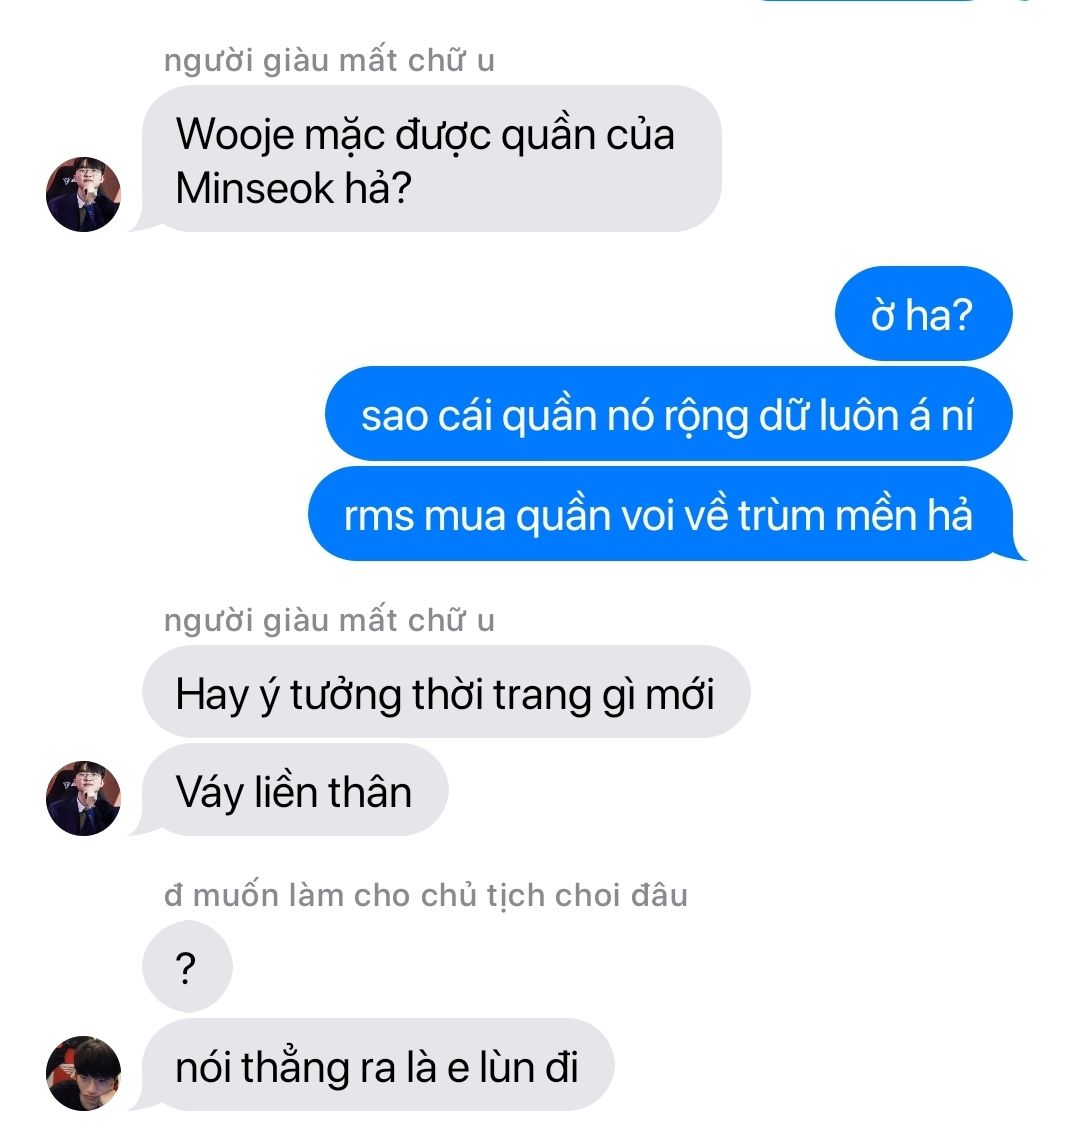The image size is (1080, 1131).
Task: Click the word Wooje in first message
Action: click(235, 136)
